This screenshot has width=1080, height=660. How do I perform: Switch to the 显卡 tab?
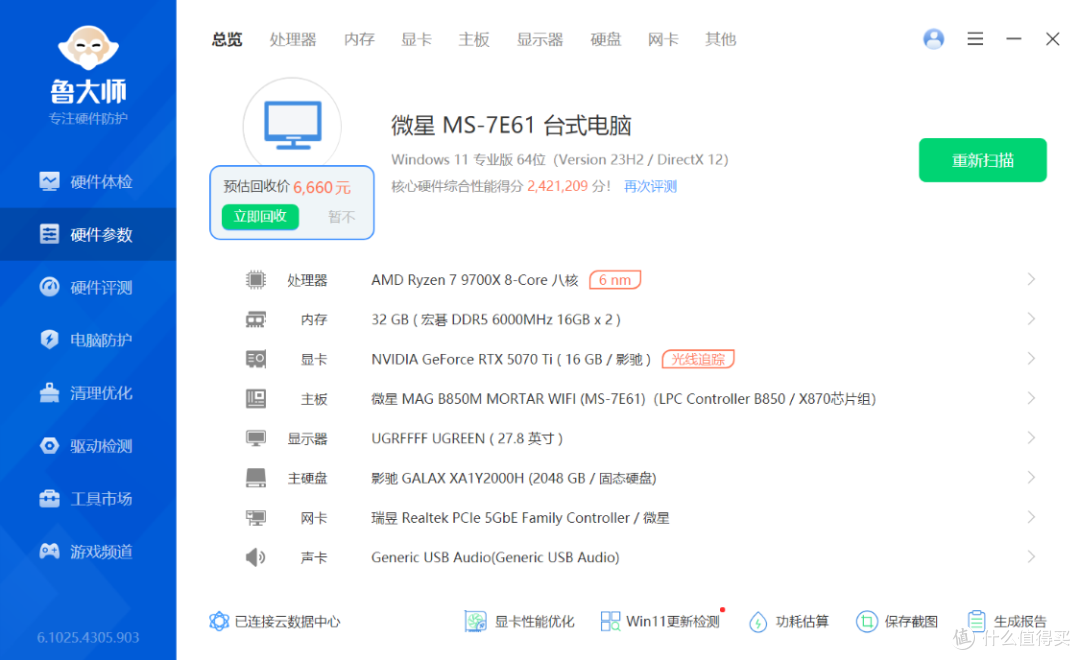pos(416,39)
